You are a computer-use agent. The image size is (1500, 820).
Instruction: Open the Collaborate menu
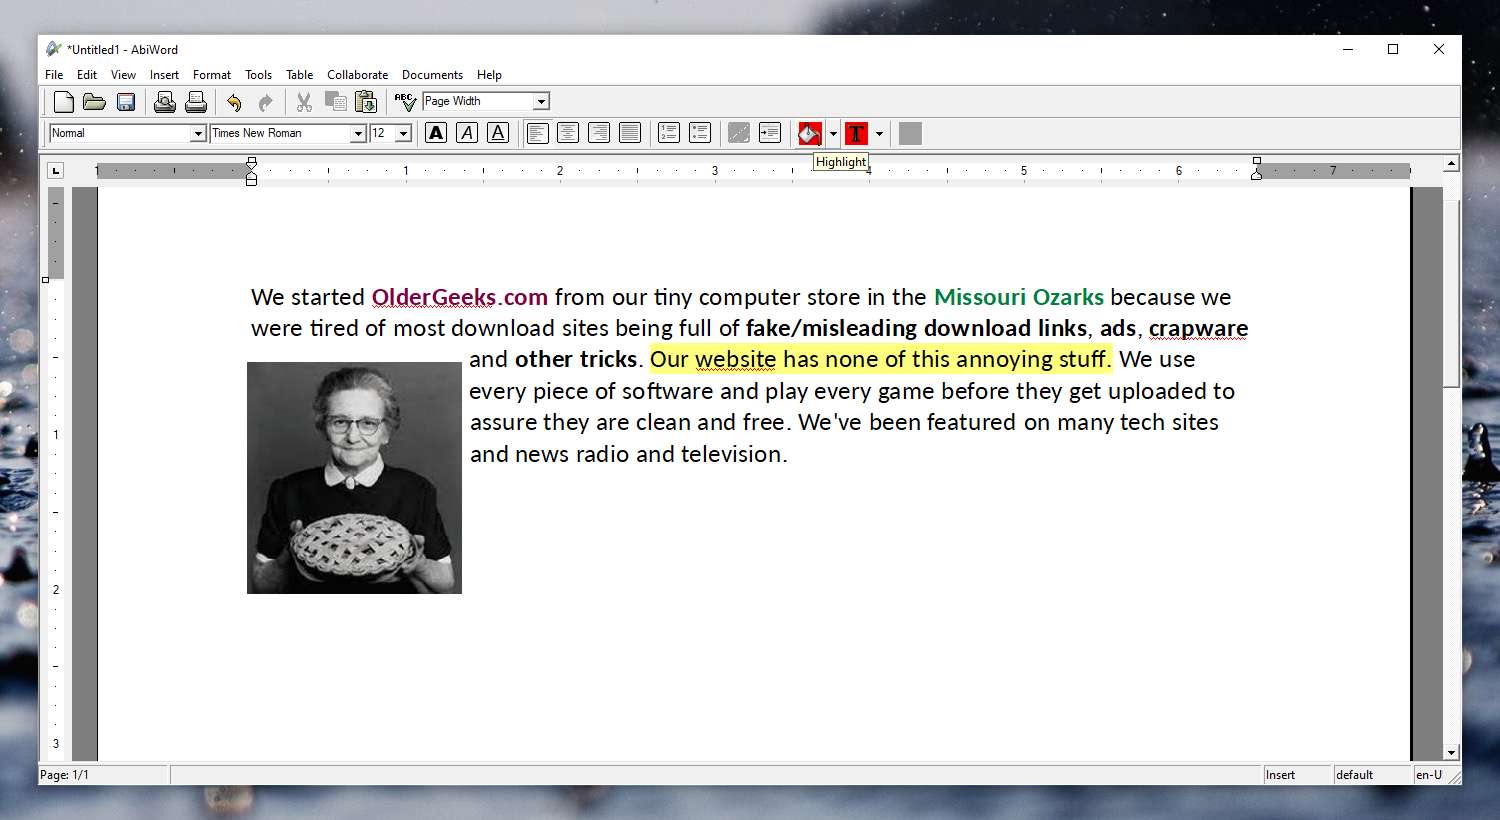point(357,75)
